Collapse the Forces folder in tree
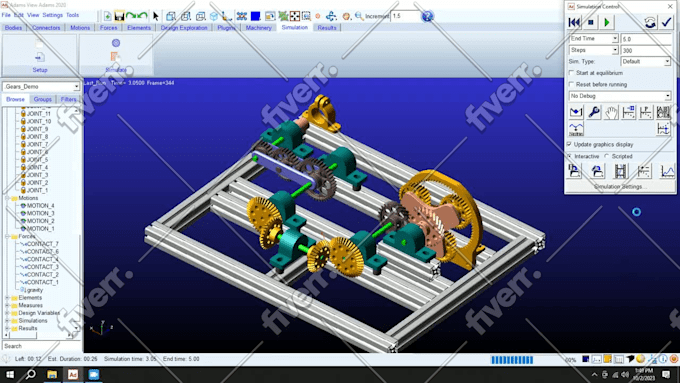680x383 pixels. (x=7, y=236)
